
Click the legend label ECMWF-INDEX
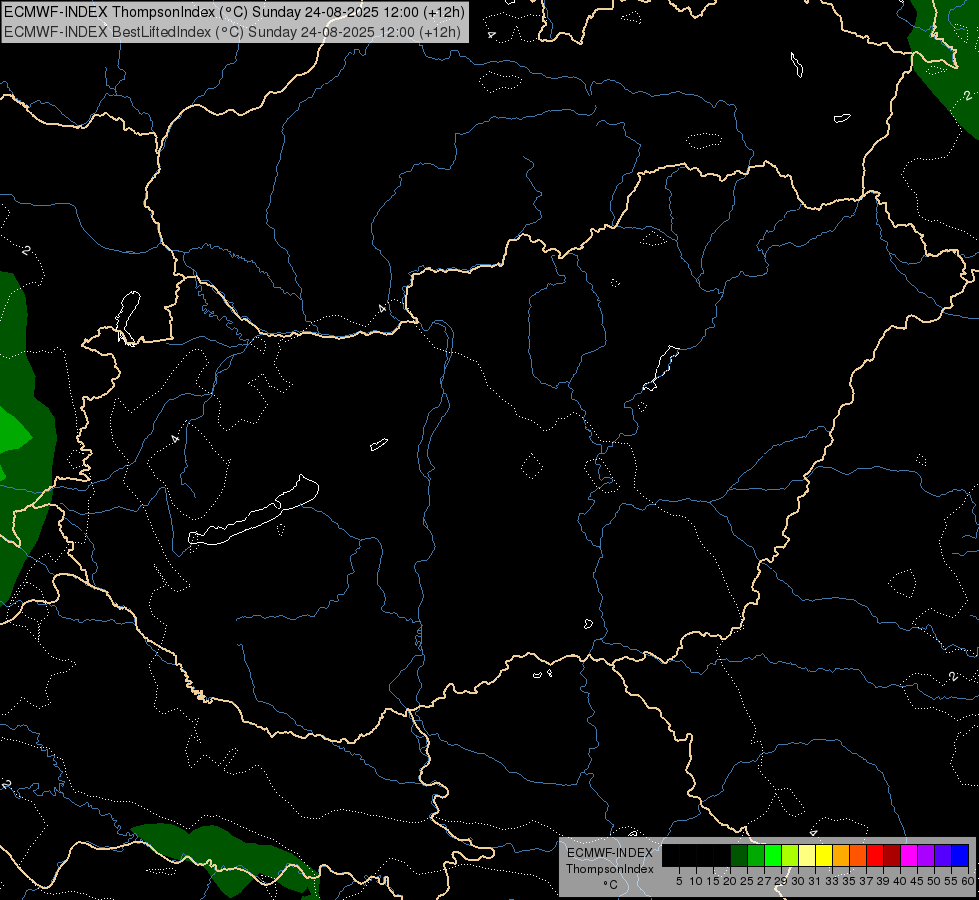tap(610, 853)
